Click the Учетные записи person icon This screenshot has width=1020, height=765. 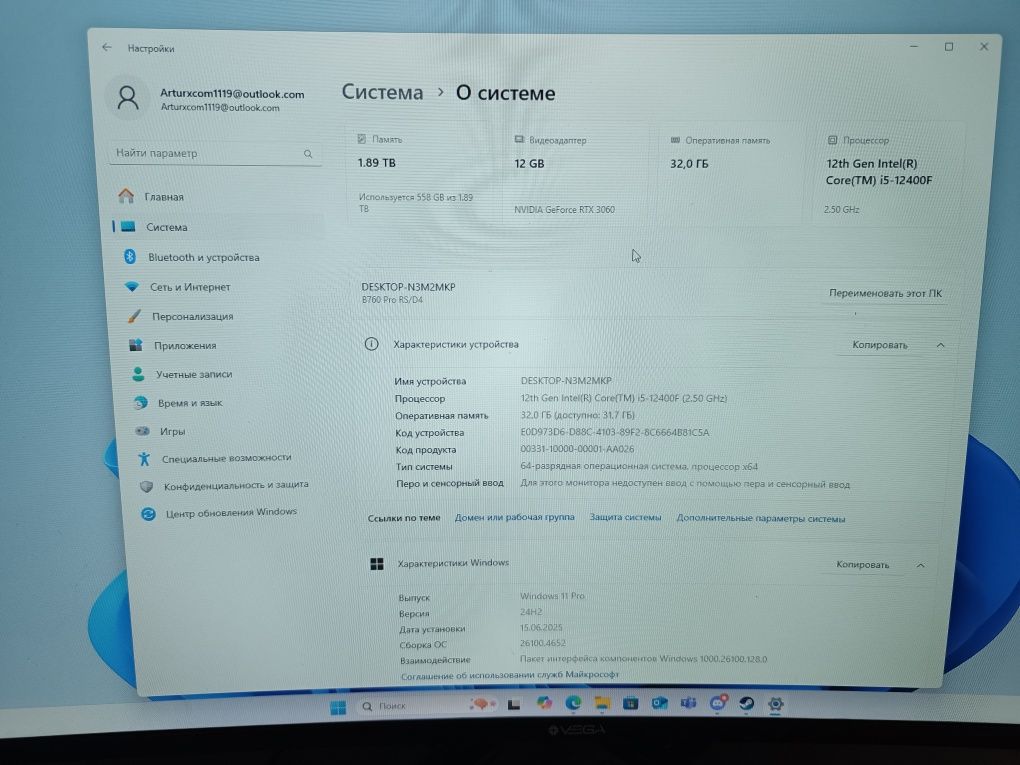[x=138, y=374]
